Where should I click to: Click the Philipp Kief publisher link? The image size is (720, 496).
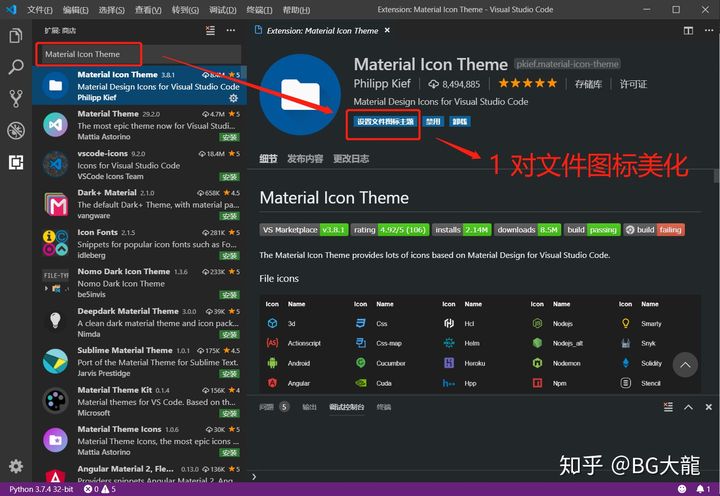[382, 84]
